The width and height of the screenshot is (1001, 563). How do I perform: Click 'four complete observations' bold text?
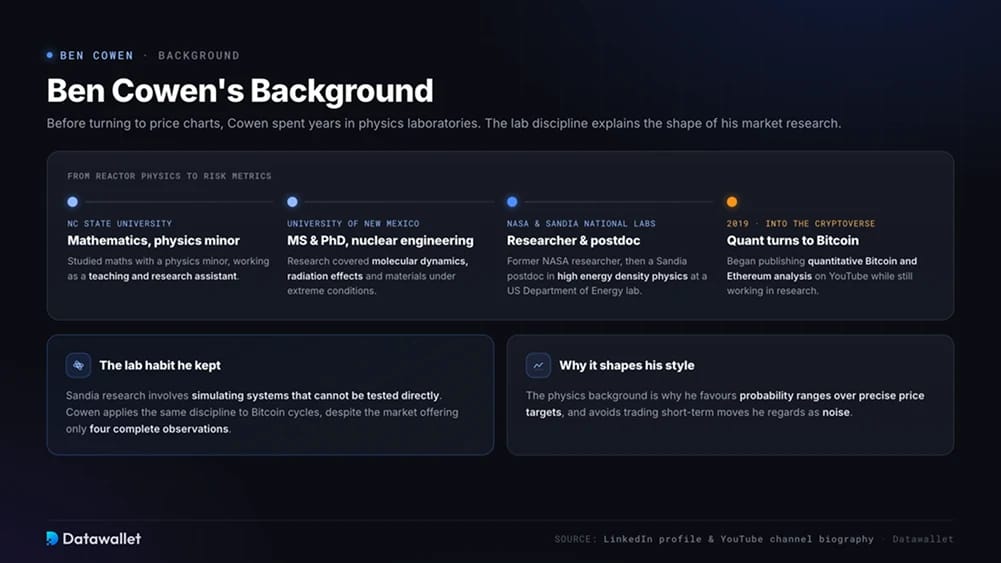tap(159, 429)
